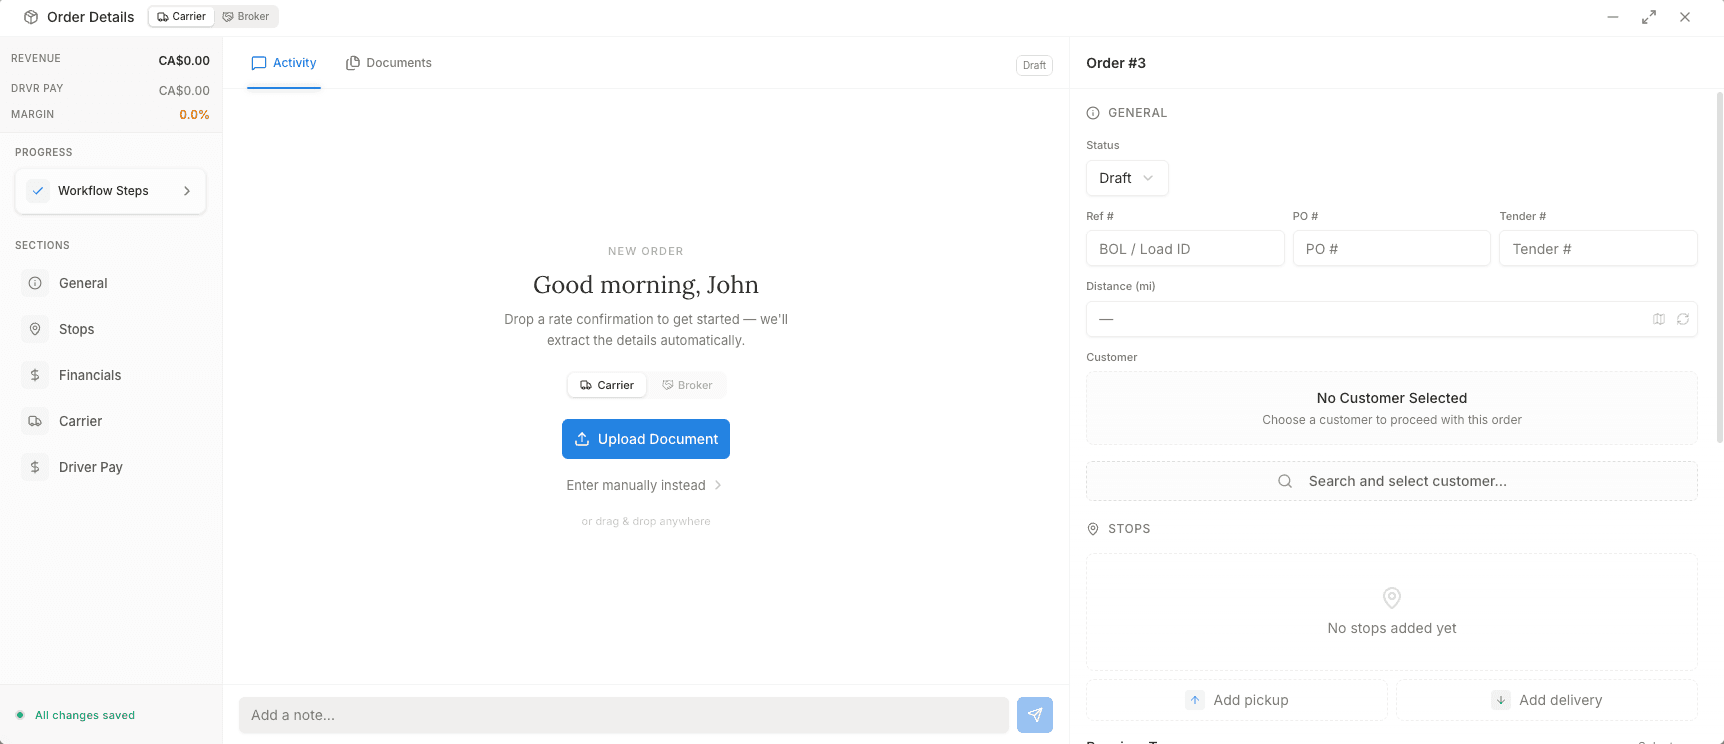Viewport: 1724px width, 744px height.
Task: Click the BOL / Load ID field
Action: (x=1185, y=249)
